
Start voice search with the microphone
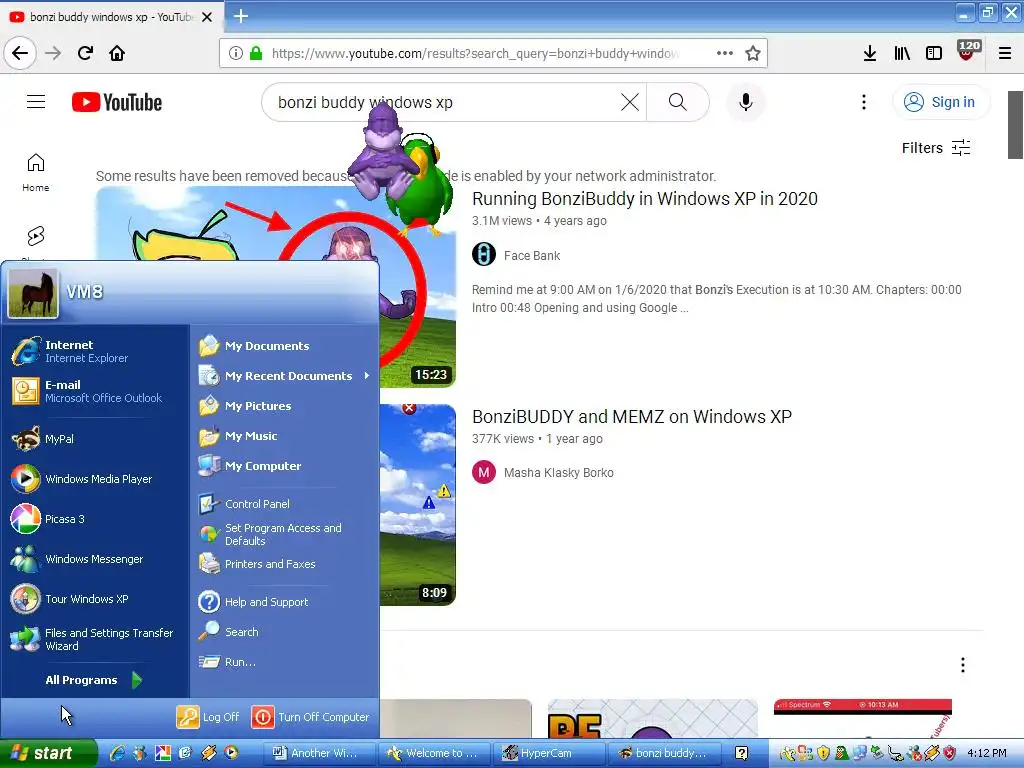745,102
